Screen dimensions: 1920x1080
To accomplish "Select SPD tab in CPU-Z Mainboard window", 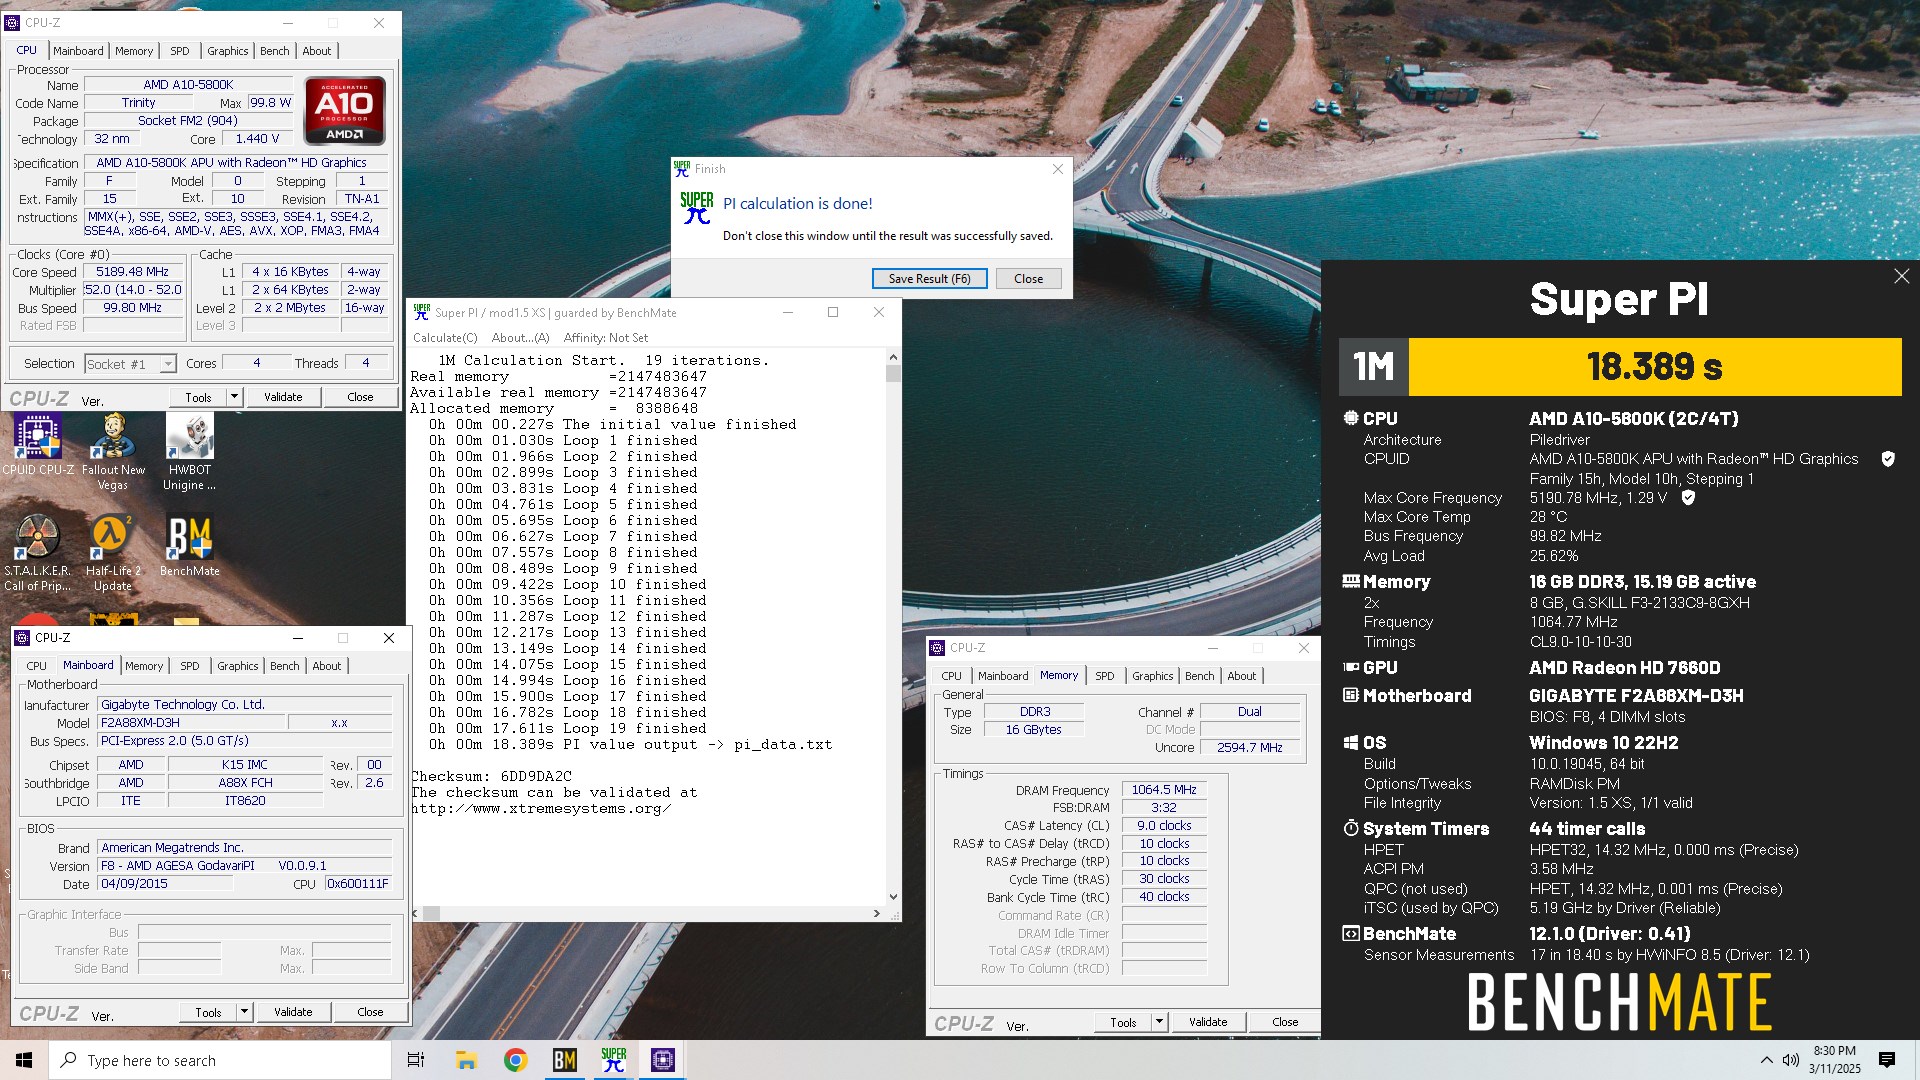I will click(189, 666).
